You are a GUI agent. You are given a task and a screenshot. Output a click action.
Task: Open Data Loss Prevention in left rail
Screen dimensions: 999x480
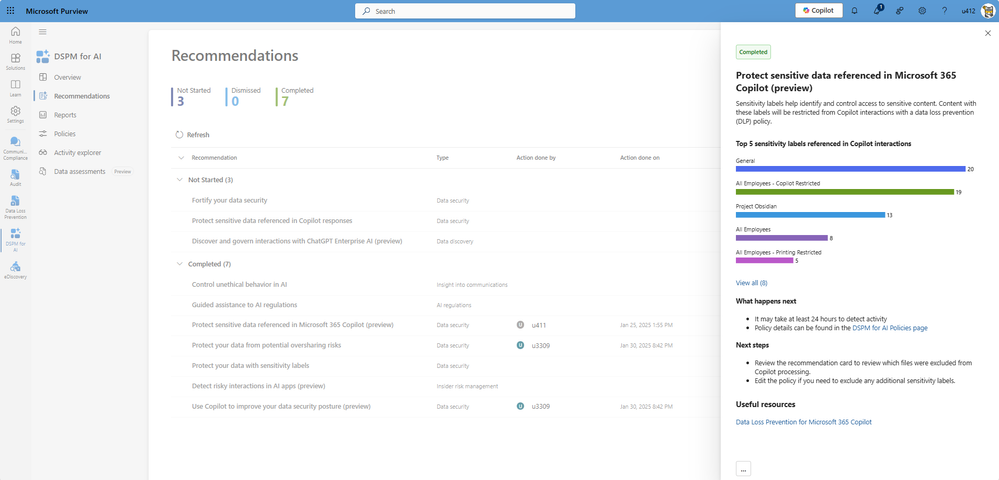pos(15,207)
